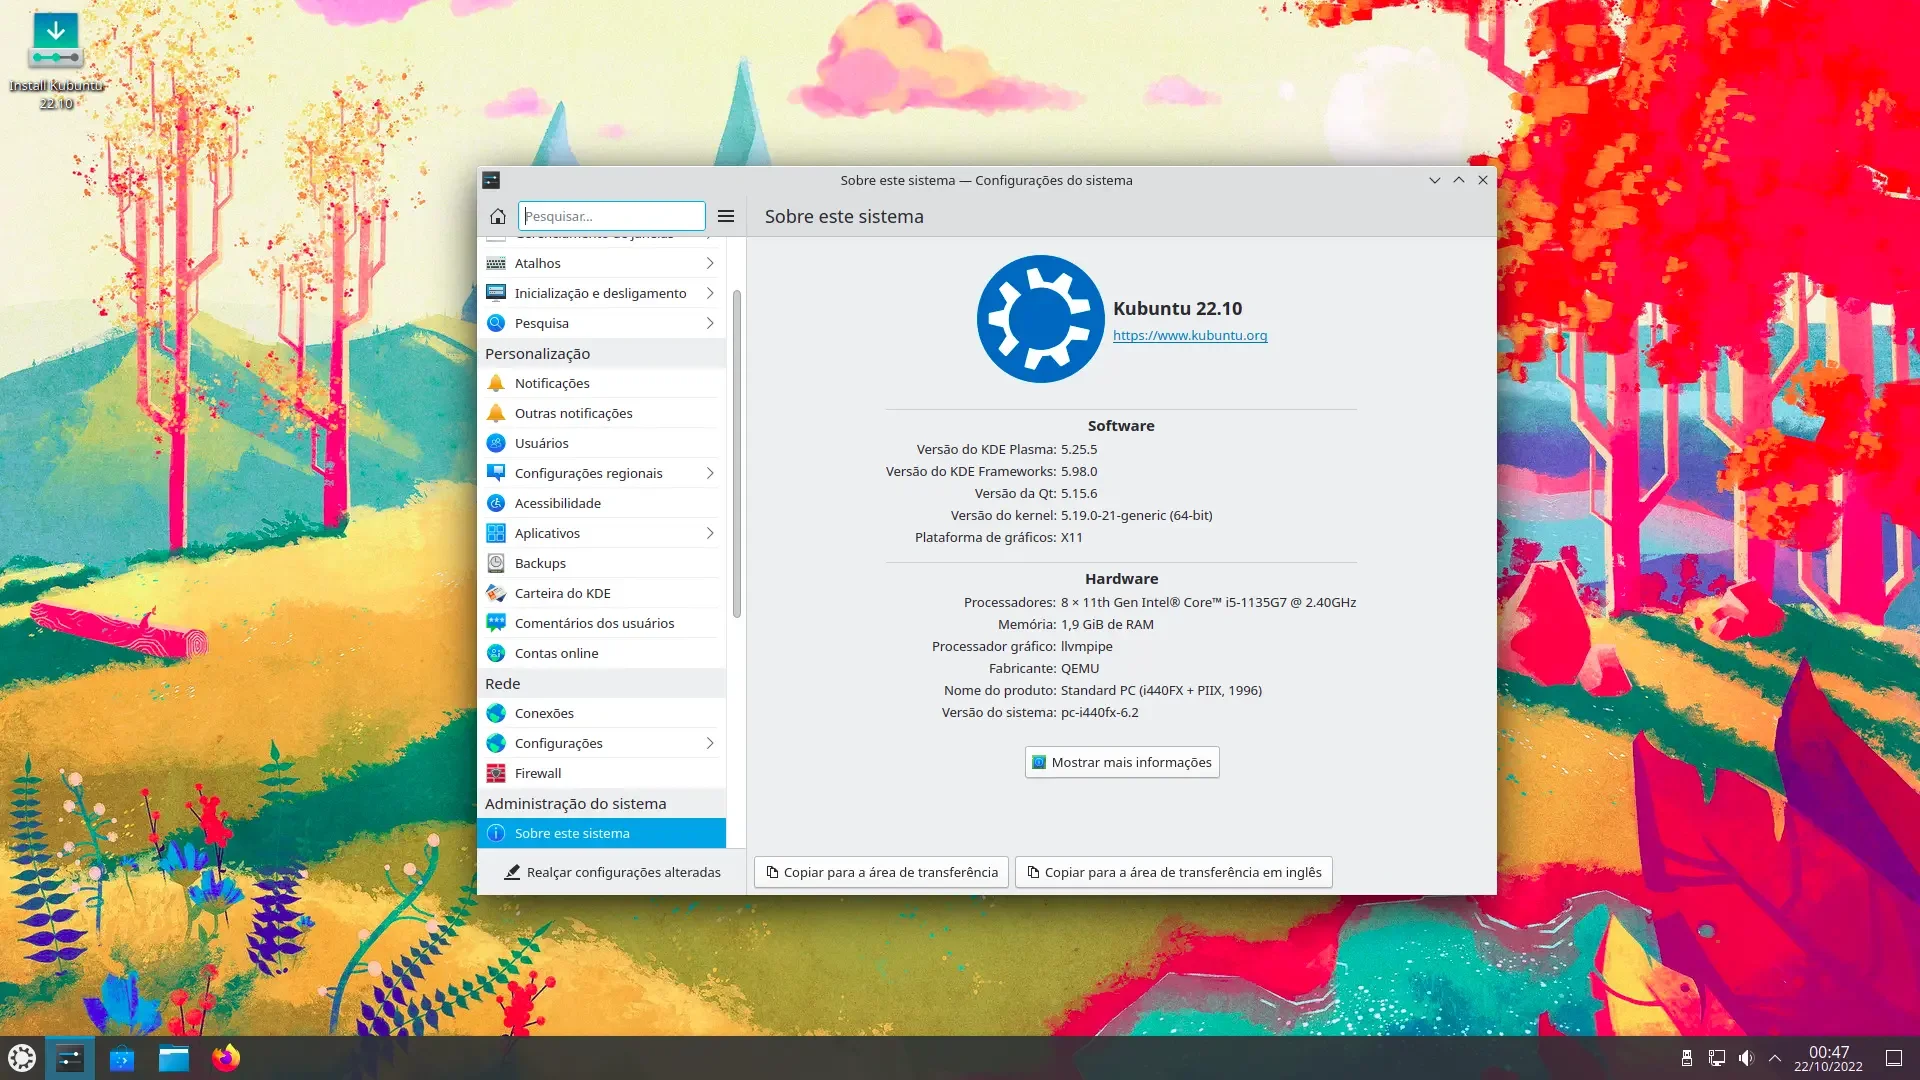Viewport: 1920px width, 1080px height.
Task: Open the Conexões settings entry
Action: (x=602, y=713)
